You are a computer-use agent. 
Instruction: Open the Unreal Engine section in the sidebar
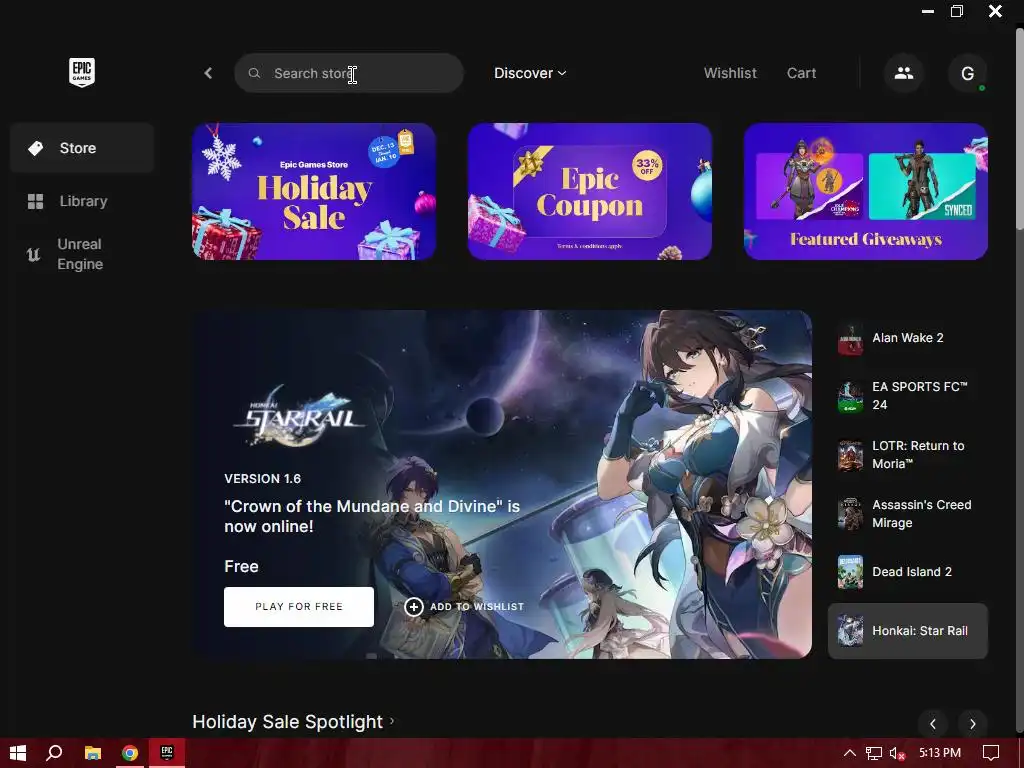[82, 254]
